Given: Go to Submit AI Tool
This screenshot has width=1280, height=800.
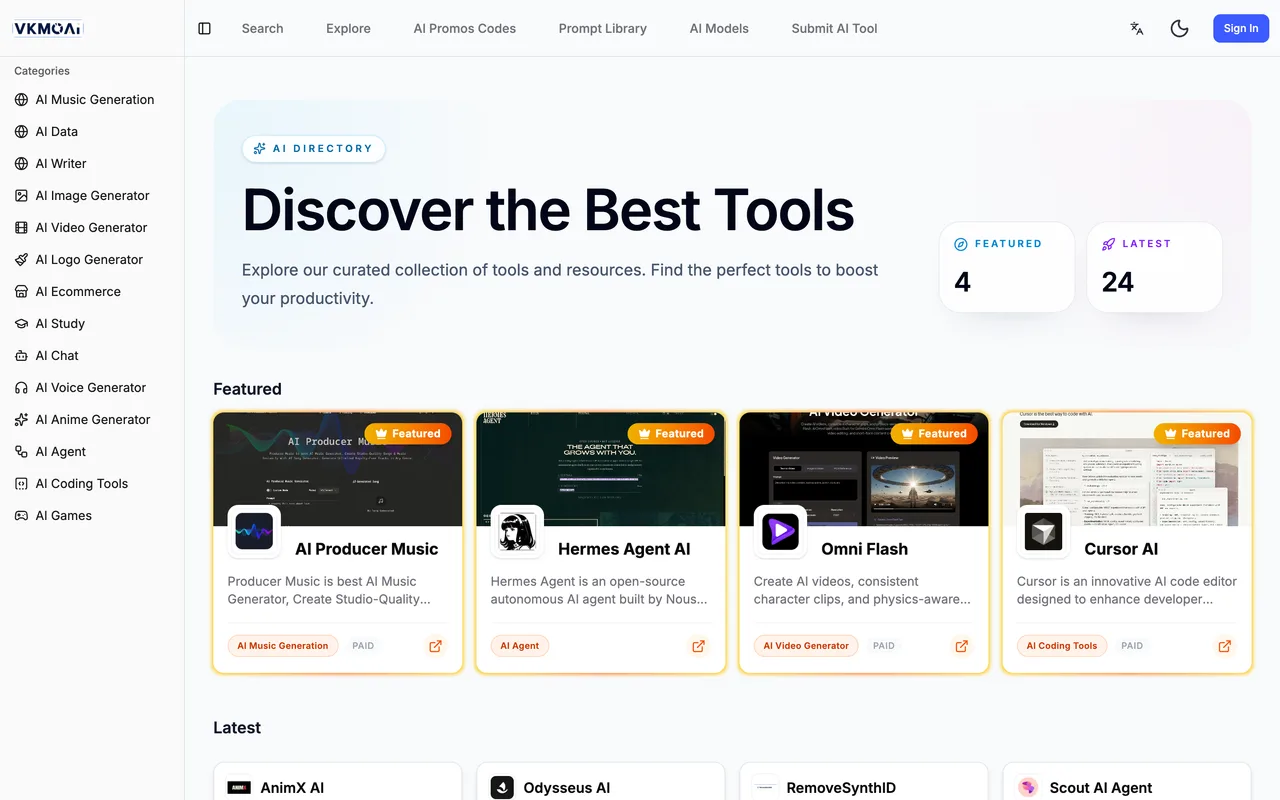Looking at the screenshot, I should click(x=834, y=28).
